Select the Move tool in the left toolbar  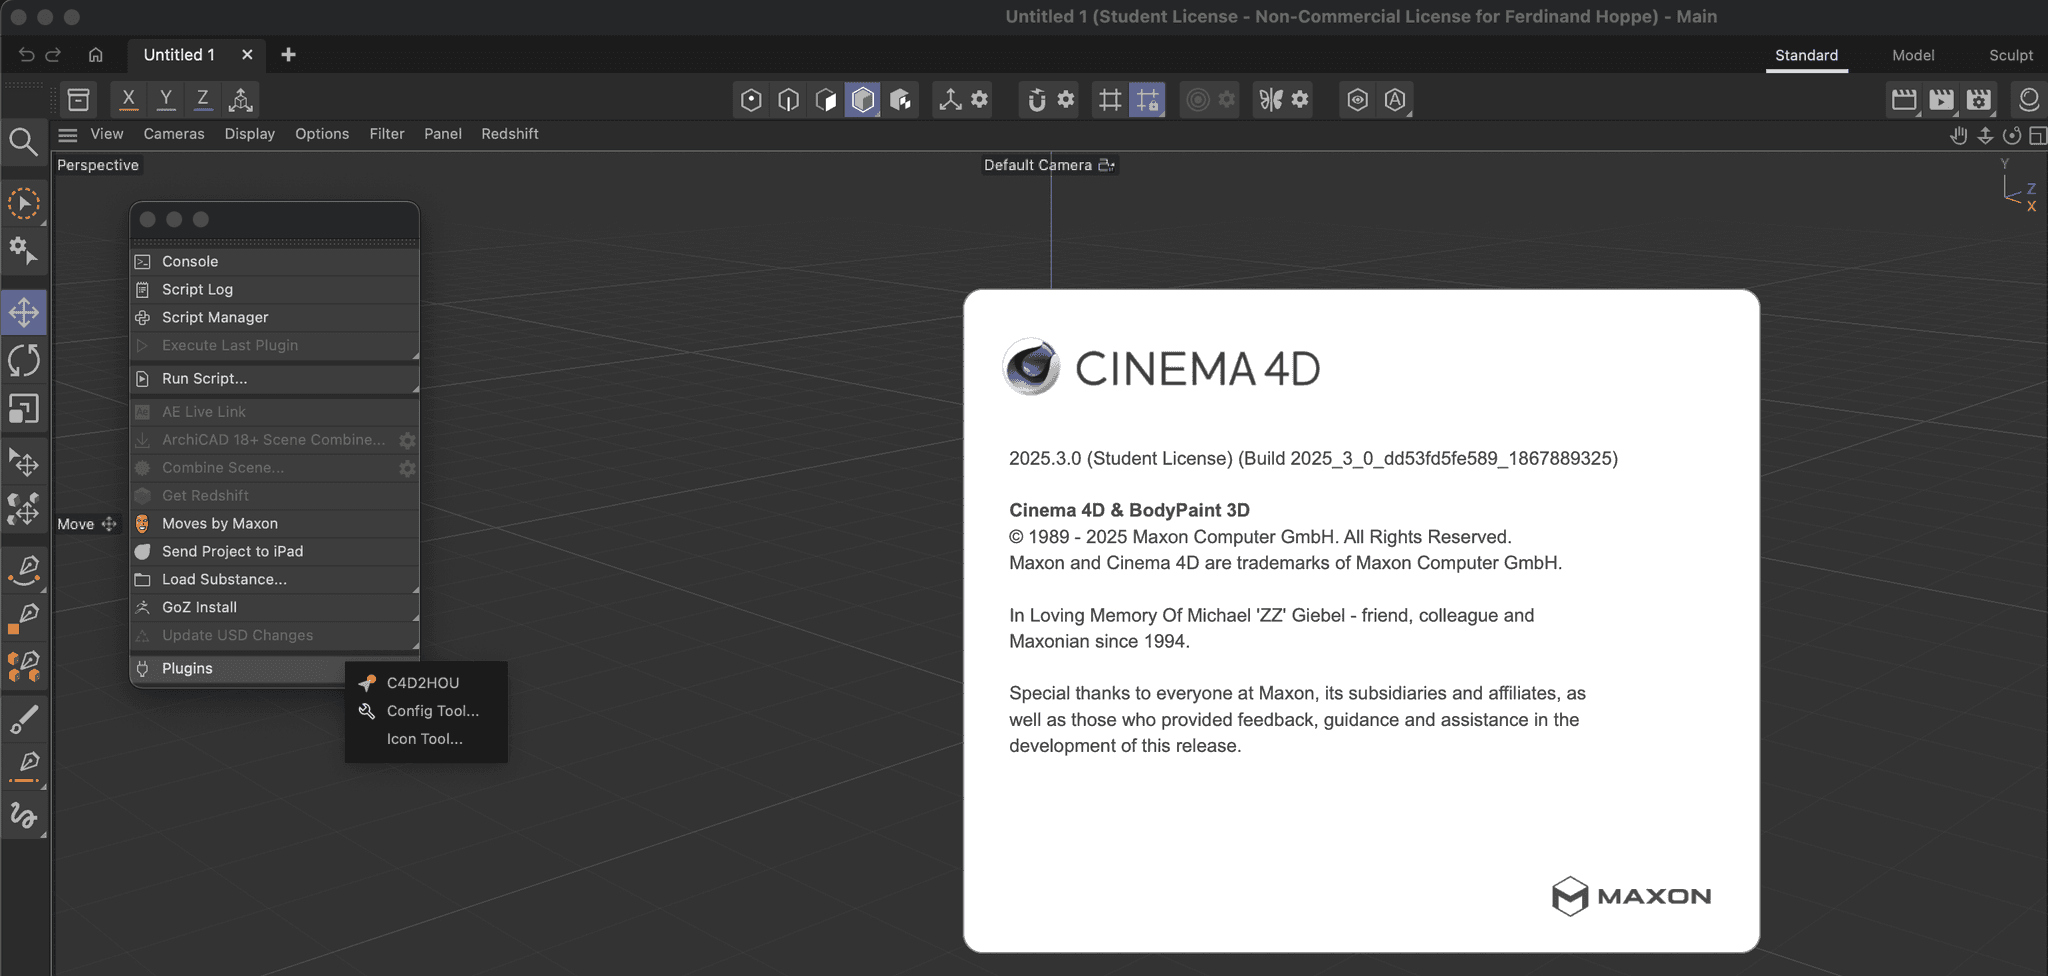coord(24,311)
